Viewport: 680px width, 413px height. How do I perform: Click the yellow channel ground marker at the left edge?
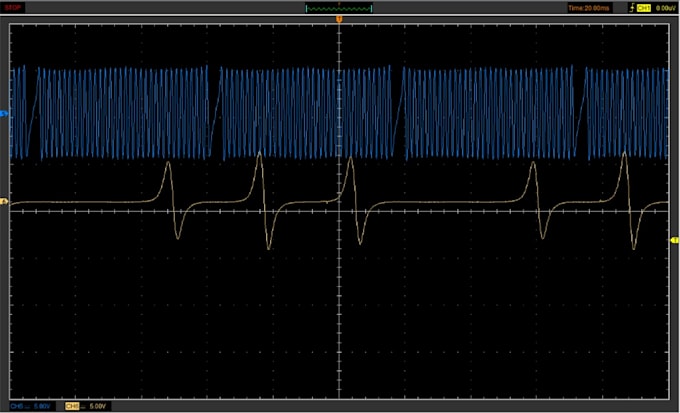(5, 202)
